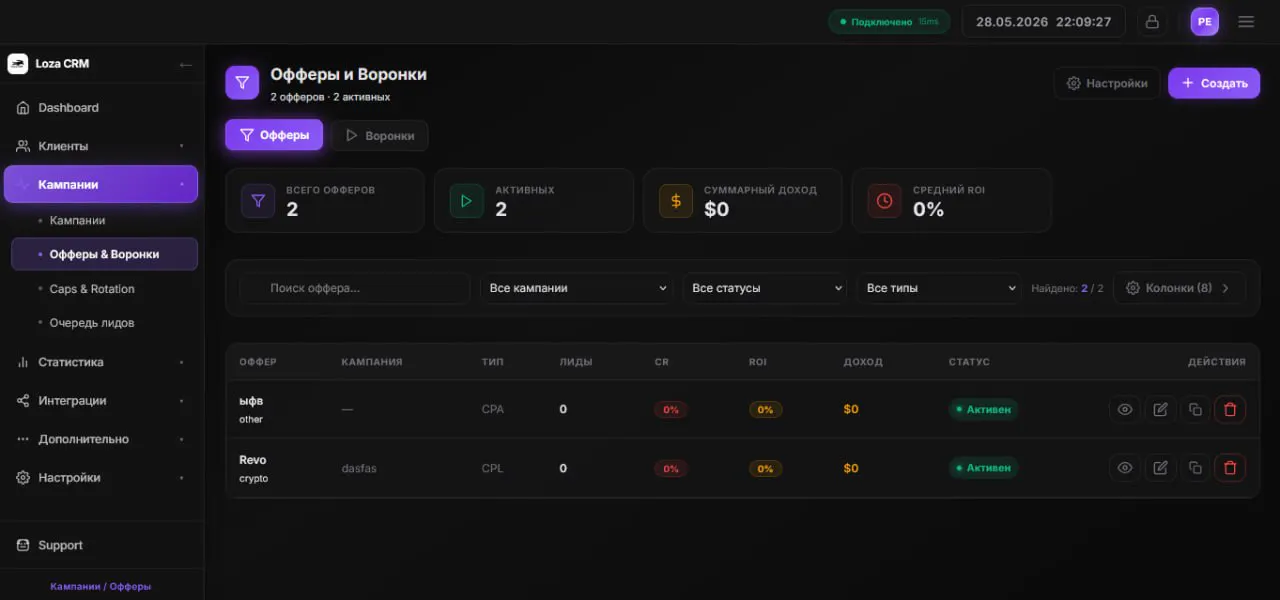Click the Loza CRM logo icon
1280x600 pixels.
[18, 64]
